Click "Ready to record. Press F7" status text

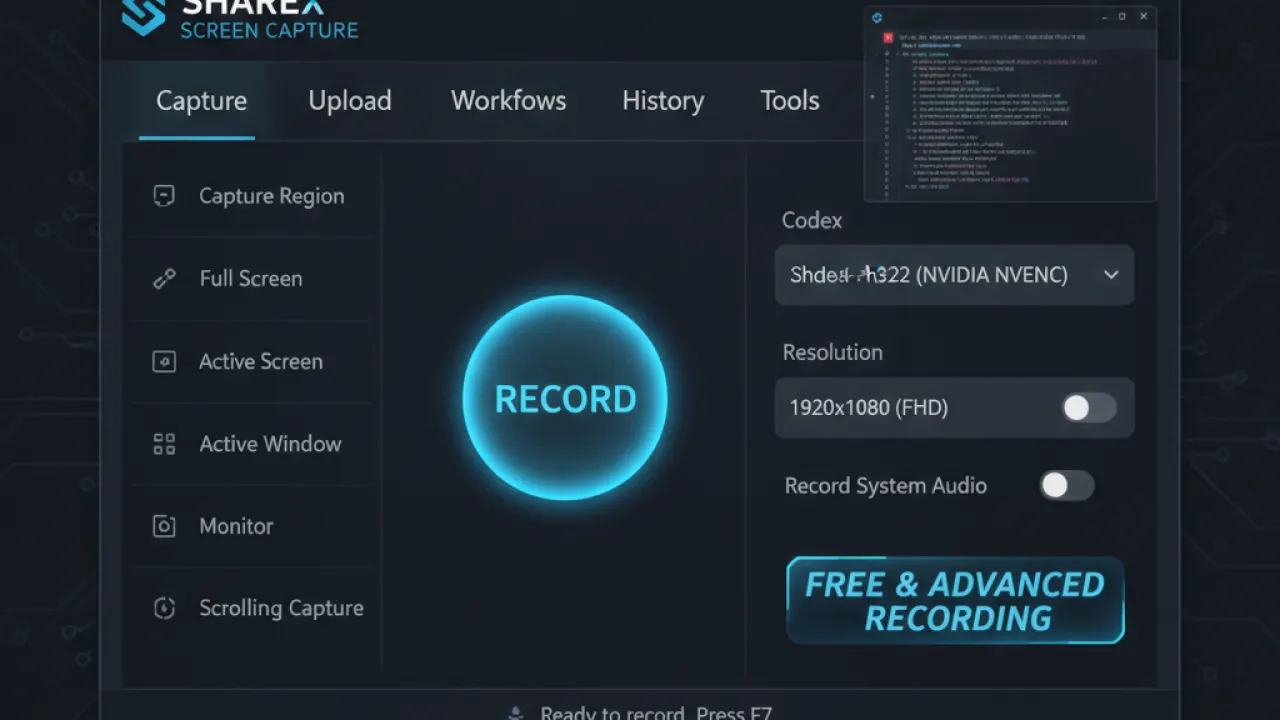(x=656, y=714)
